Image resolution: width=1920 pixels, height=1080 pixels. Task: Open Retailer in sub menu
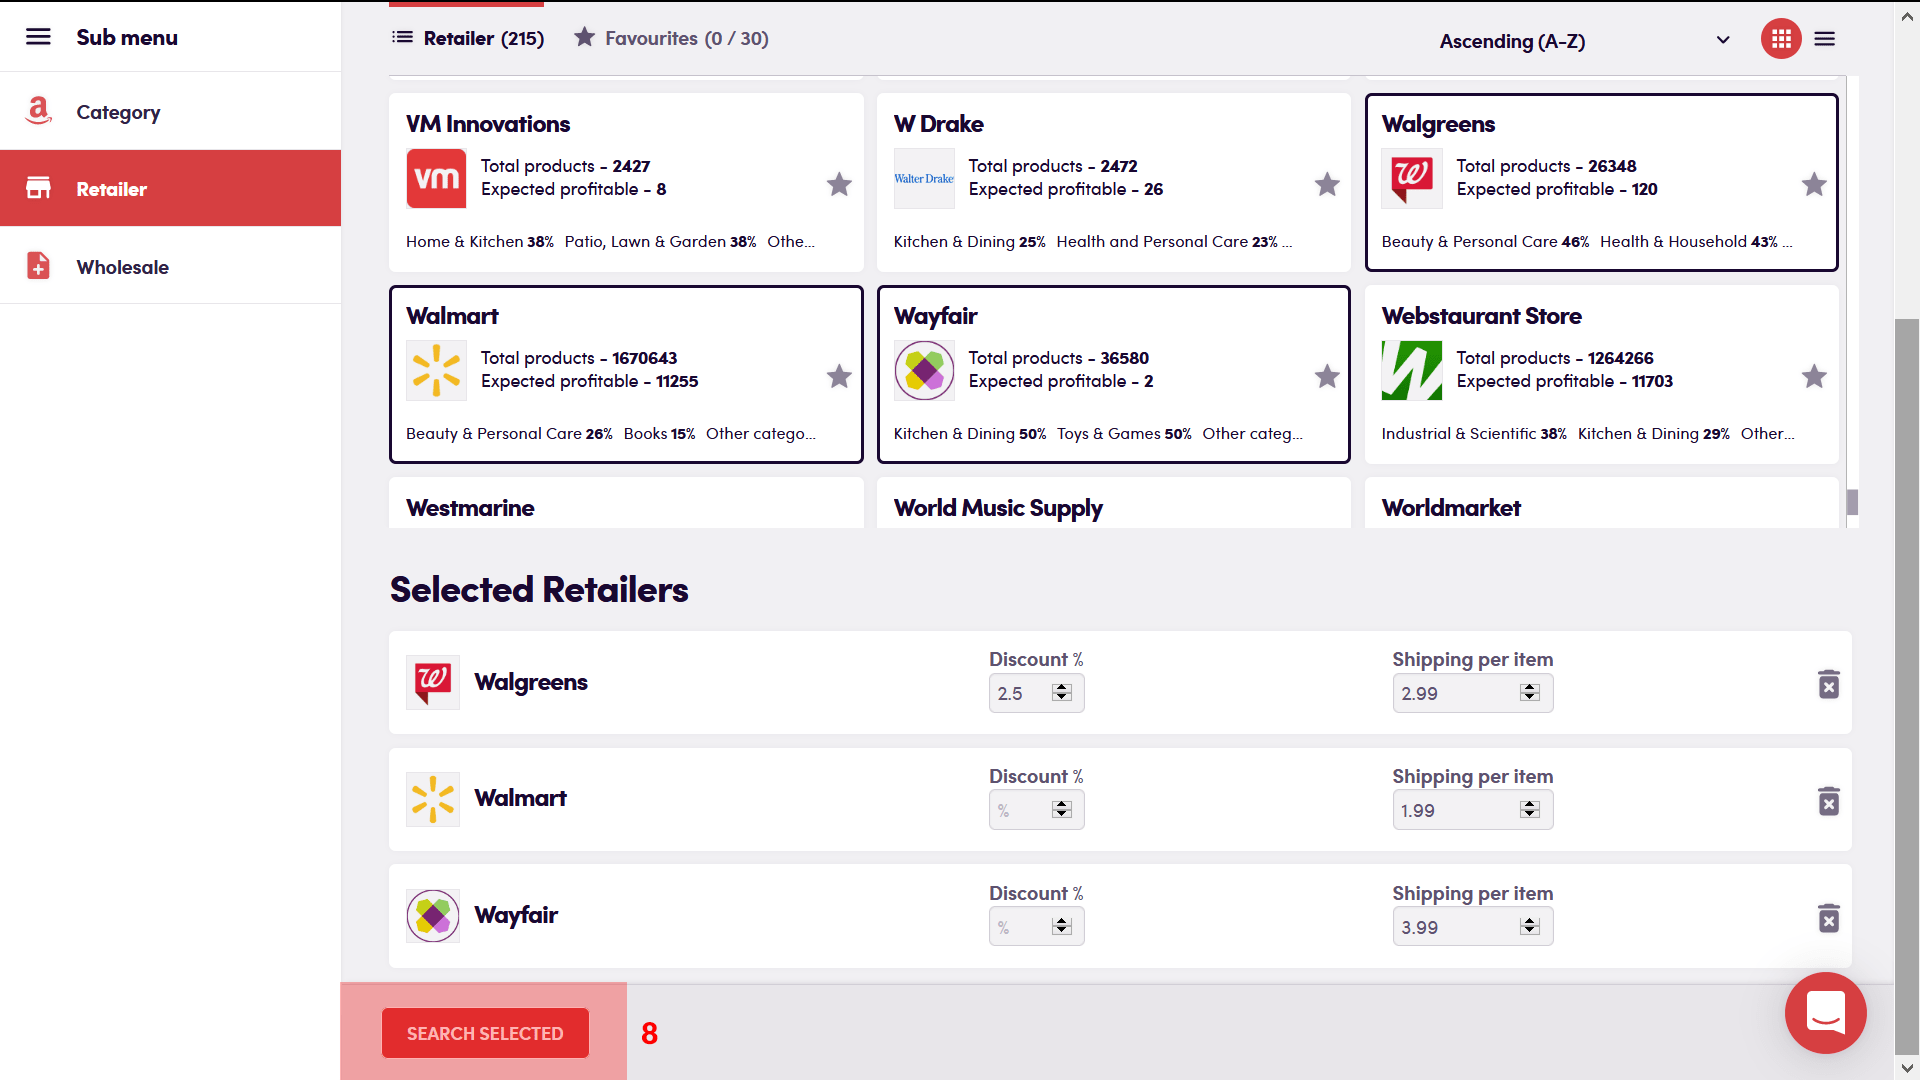click(x=170, y=188)
